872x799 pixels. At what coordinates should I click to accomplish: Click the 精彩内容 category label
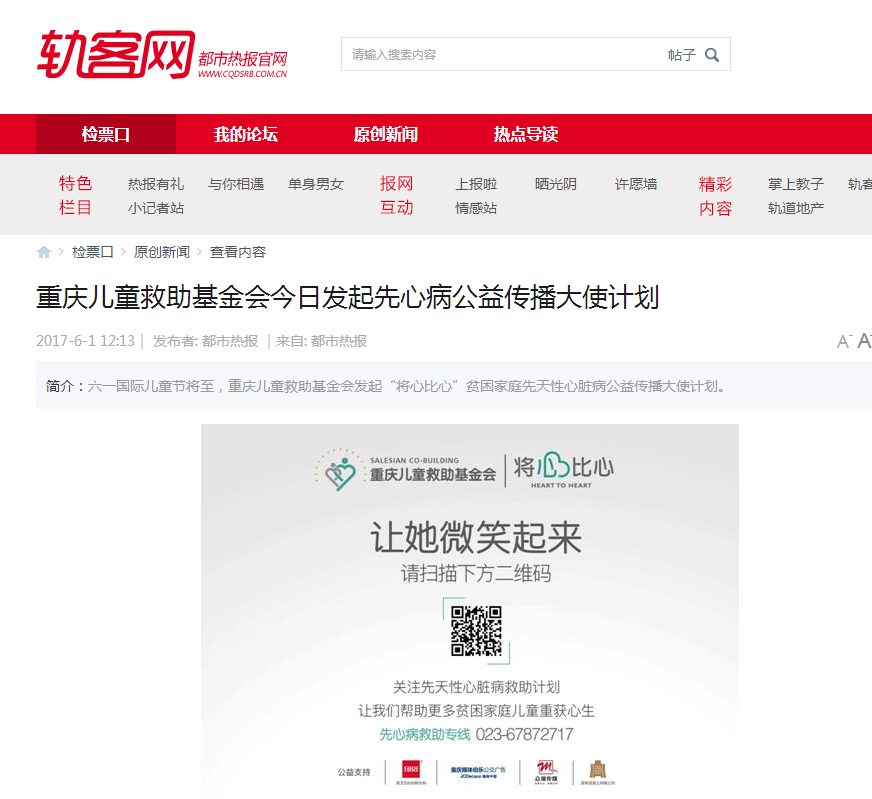pyautogui.click(x=715, y=196)
